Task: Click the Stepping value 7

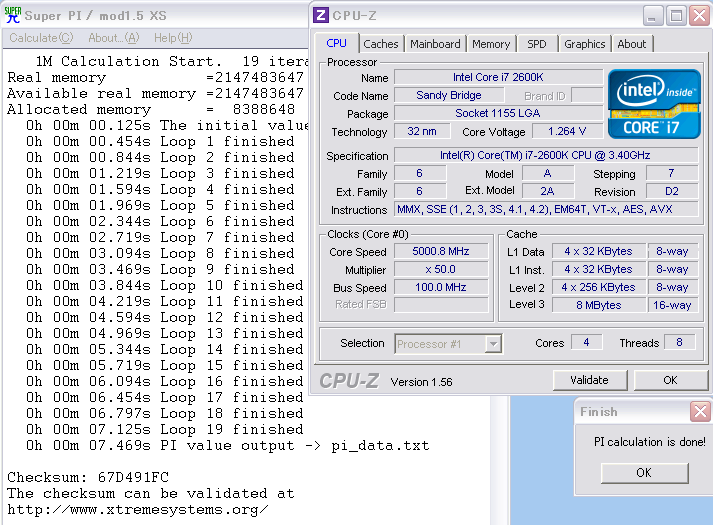Action: tap(672, 173)
